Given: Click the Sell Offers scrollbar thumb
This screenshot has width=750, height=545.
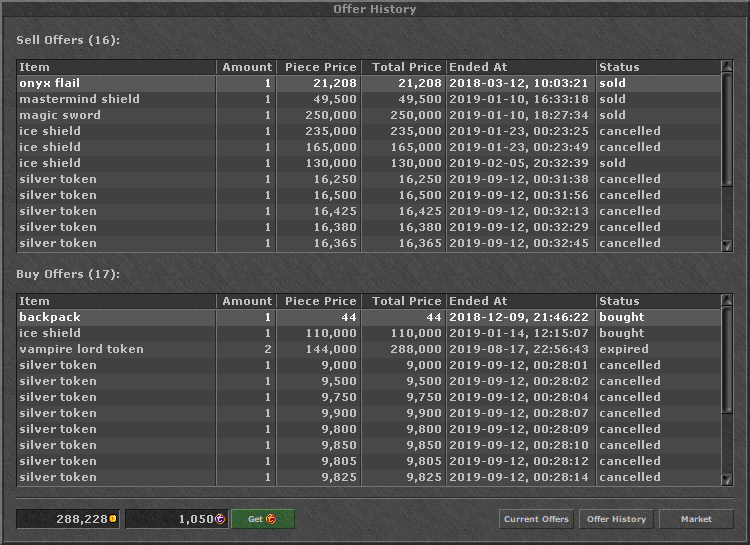Looking at the screenshot, I should tap(727, 129).
